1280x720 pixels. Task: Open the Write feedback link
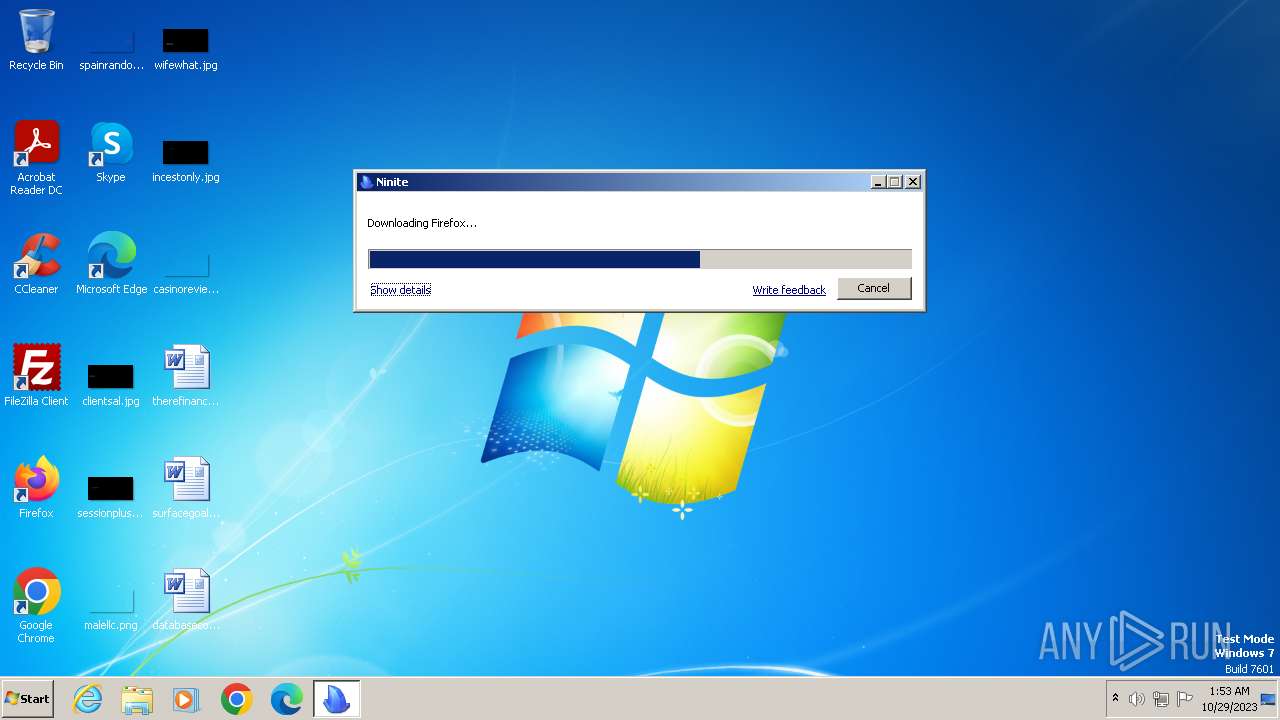click(x=789, y=290)
